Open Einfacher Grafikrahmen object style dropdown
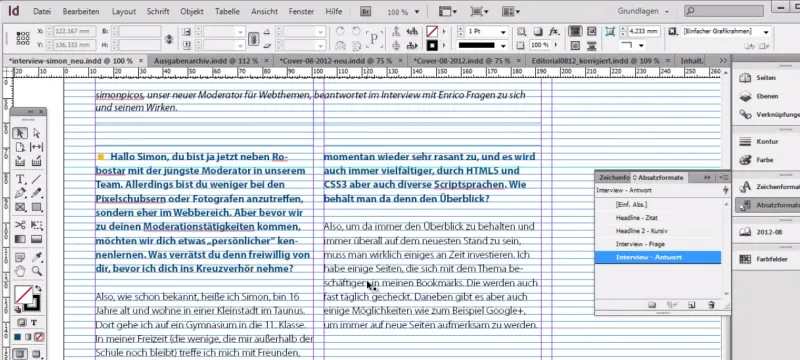Image resolution: width=800 pixels, height=360 pixels. point(766,32)
